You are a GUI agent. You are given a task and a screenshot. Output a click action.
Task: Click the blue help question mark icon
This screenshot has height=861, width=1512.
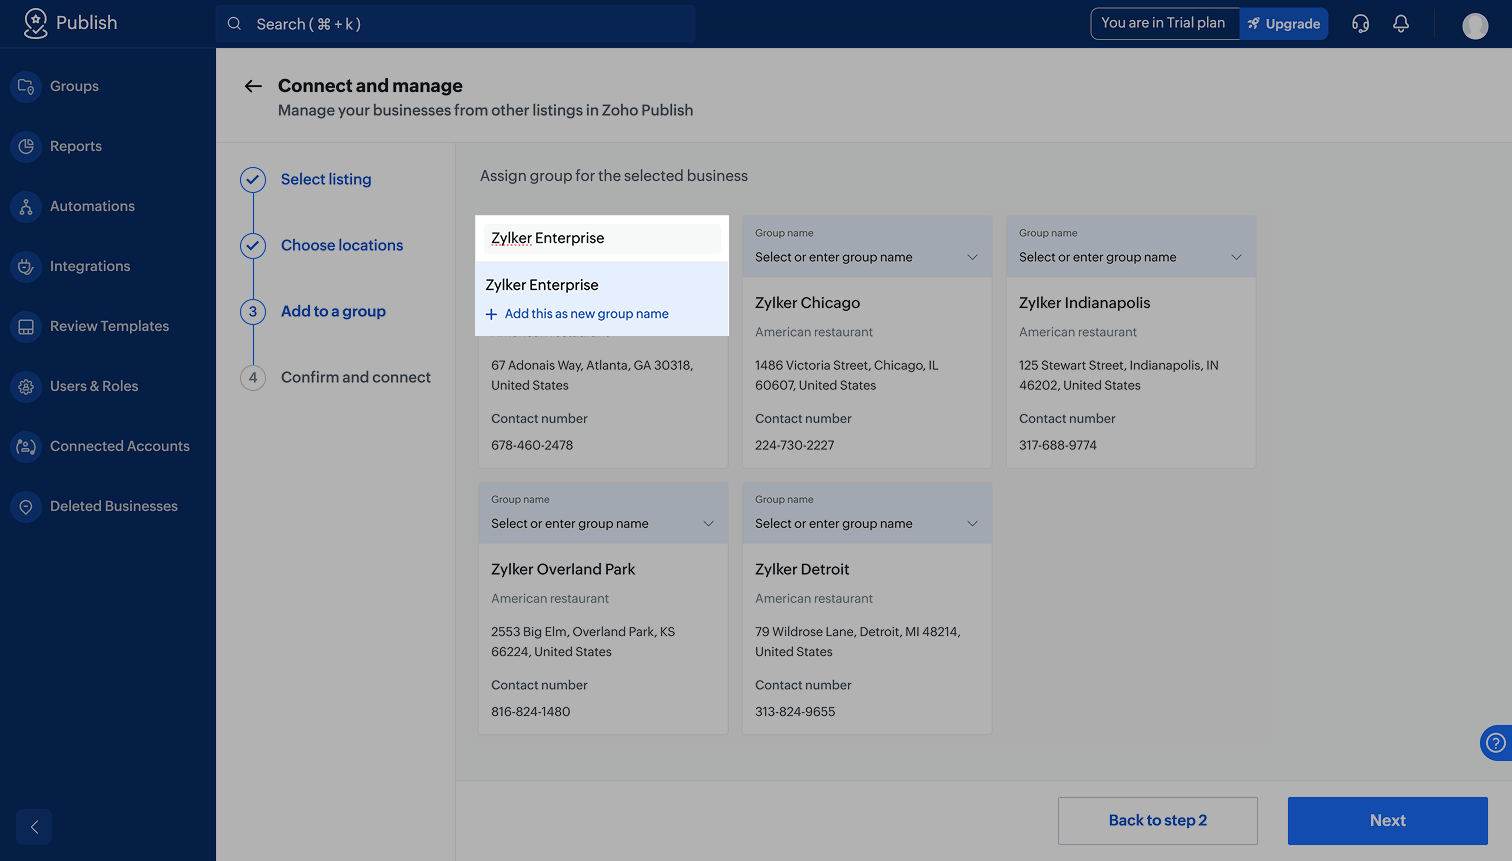coord(1495,742)
